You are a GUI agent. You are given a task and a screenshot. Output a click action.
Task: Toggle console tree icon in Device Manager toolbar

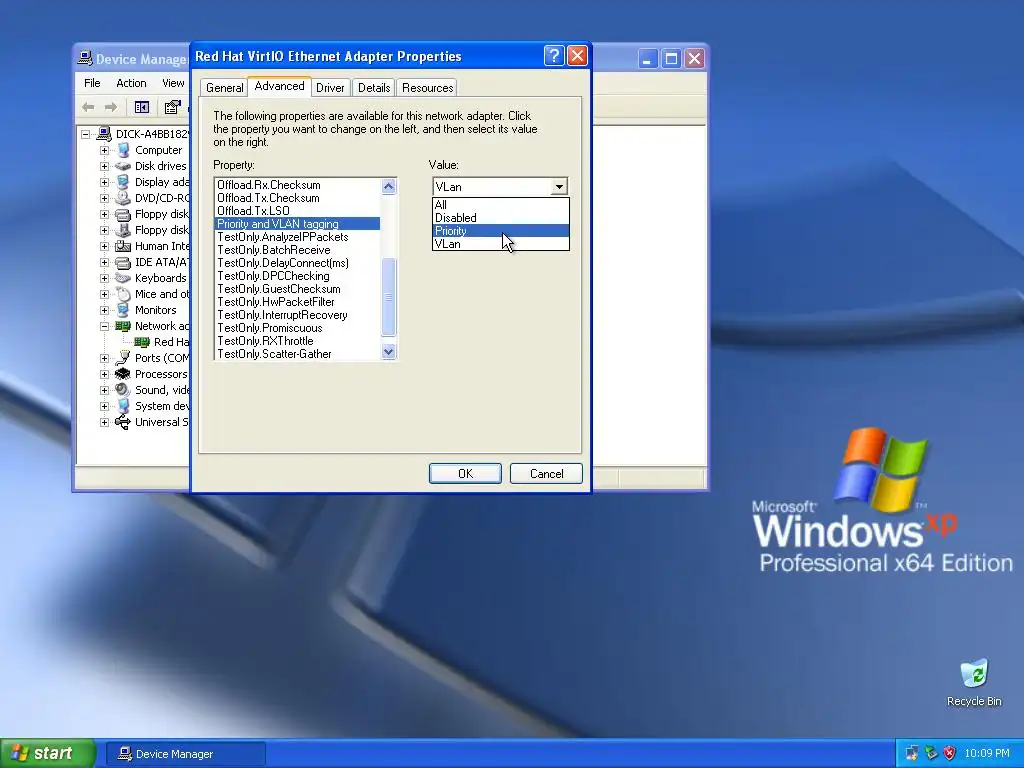click(142, 107)
